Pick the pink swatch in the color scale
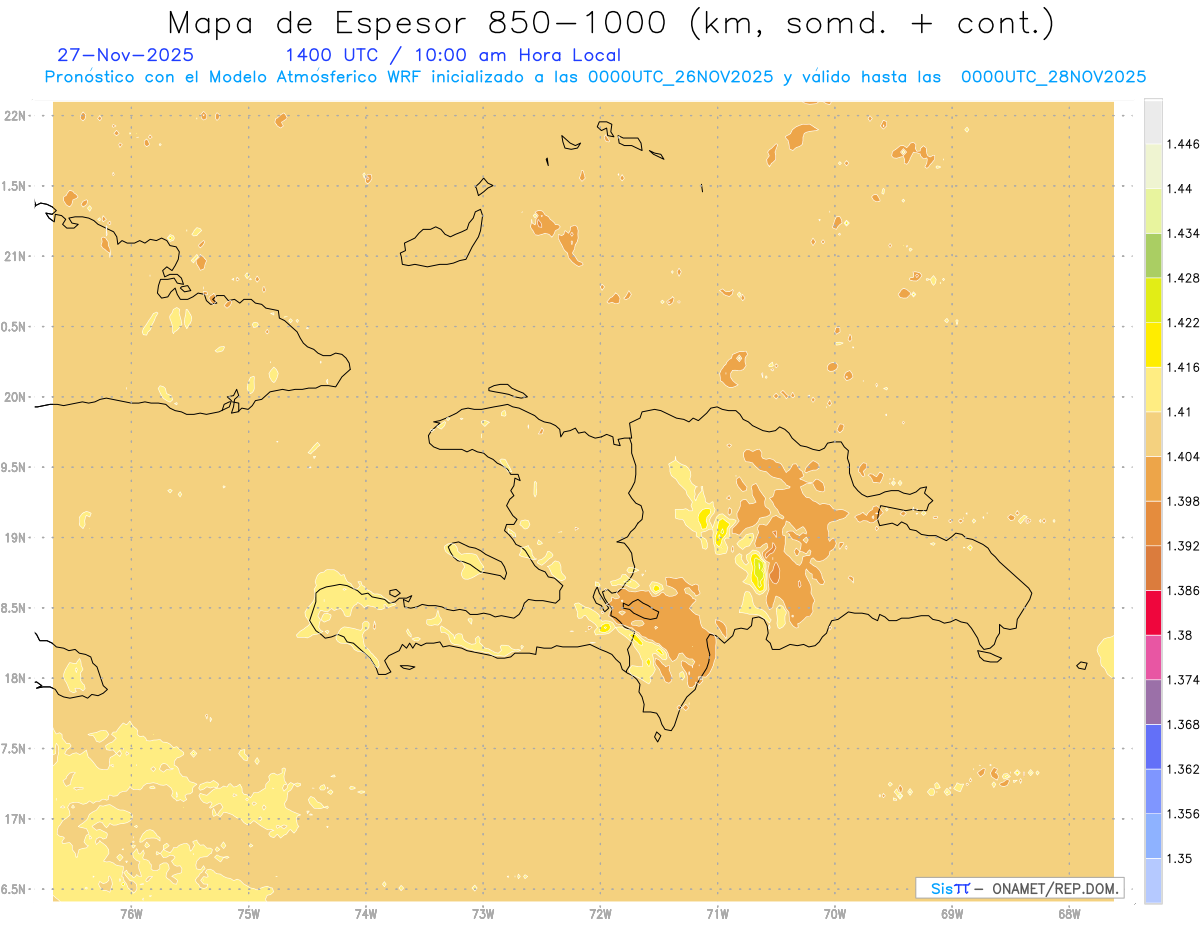The image size is (1200, 927). (x=1153, y=657)
